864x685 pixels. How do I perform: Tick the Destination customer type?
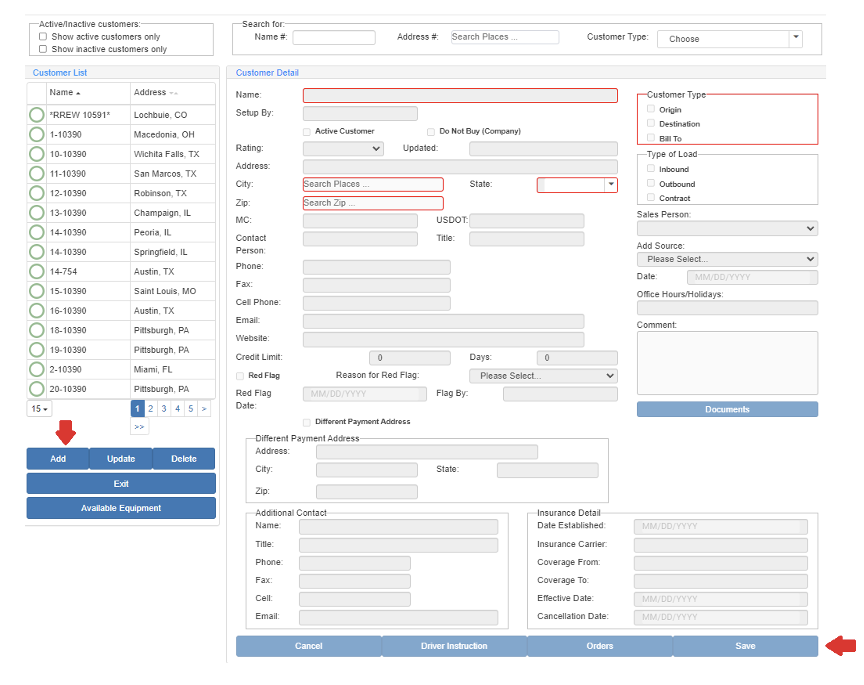[x=651, y=123]
